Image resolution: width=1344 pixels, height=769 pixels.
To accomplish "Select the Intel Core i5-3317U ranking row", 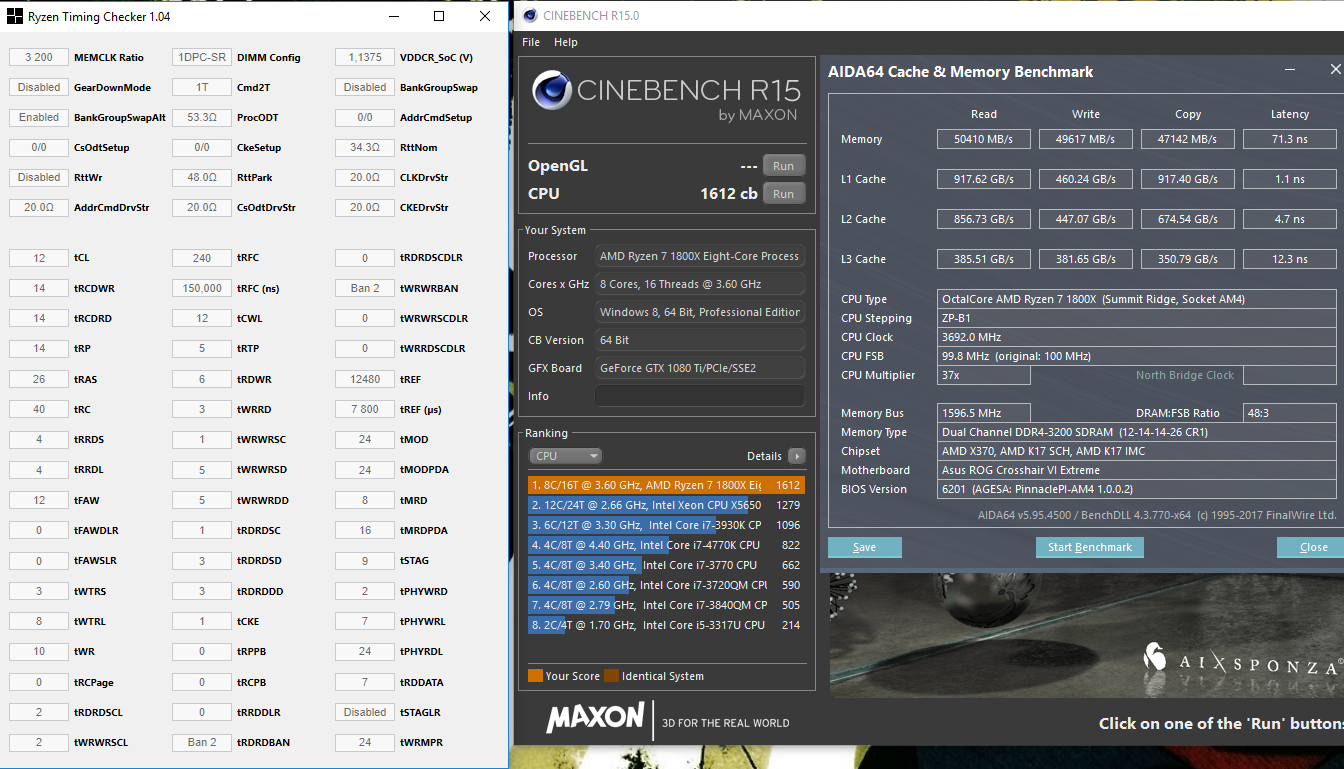I will coord(666,625).
